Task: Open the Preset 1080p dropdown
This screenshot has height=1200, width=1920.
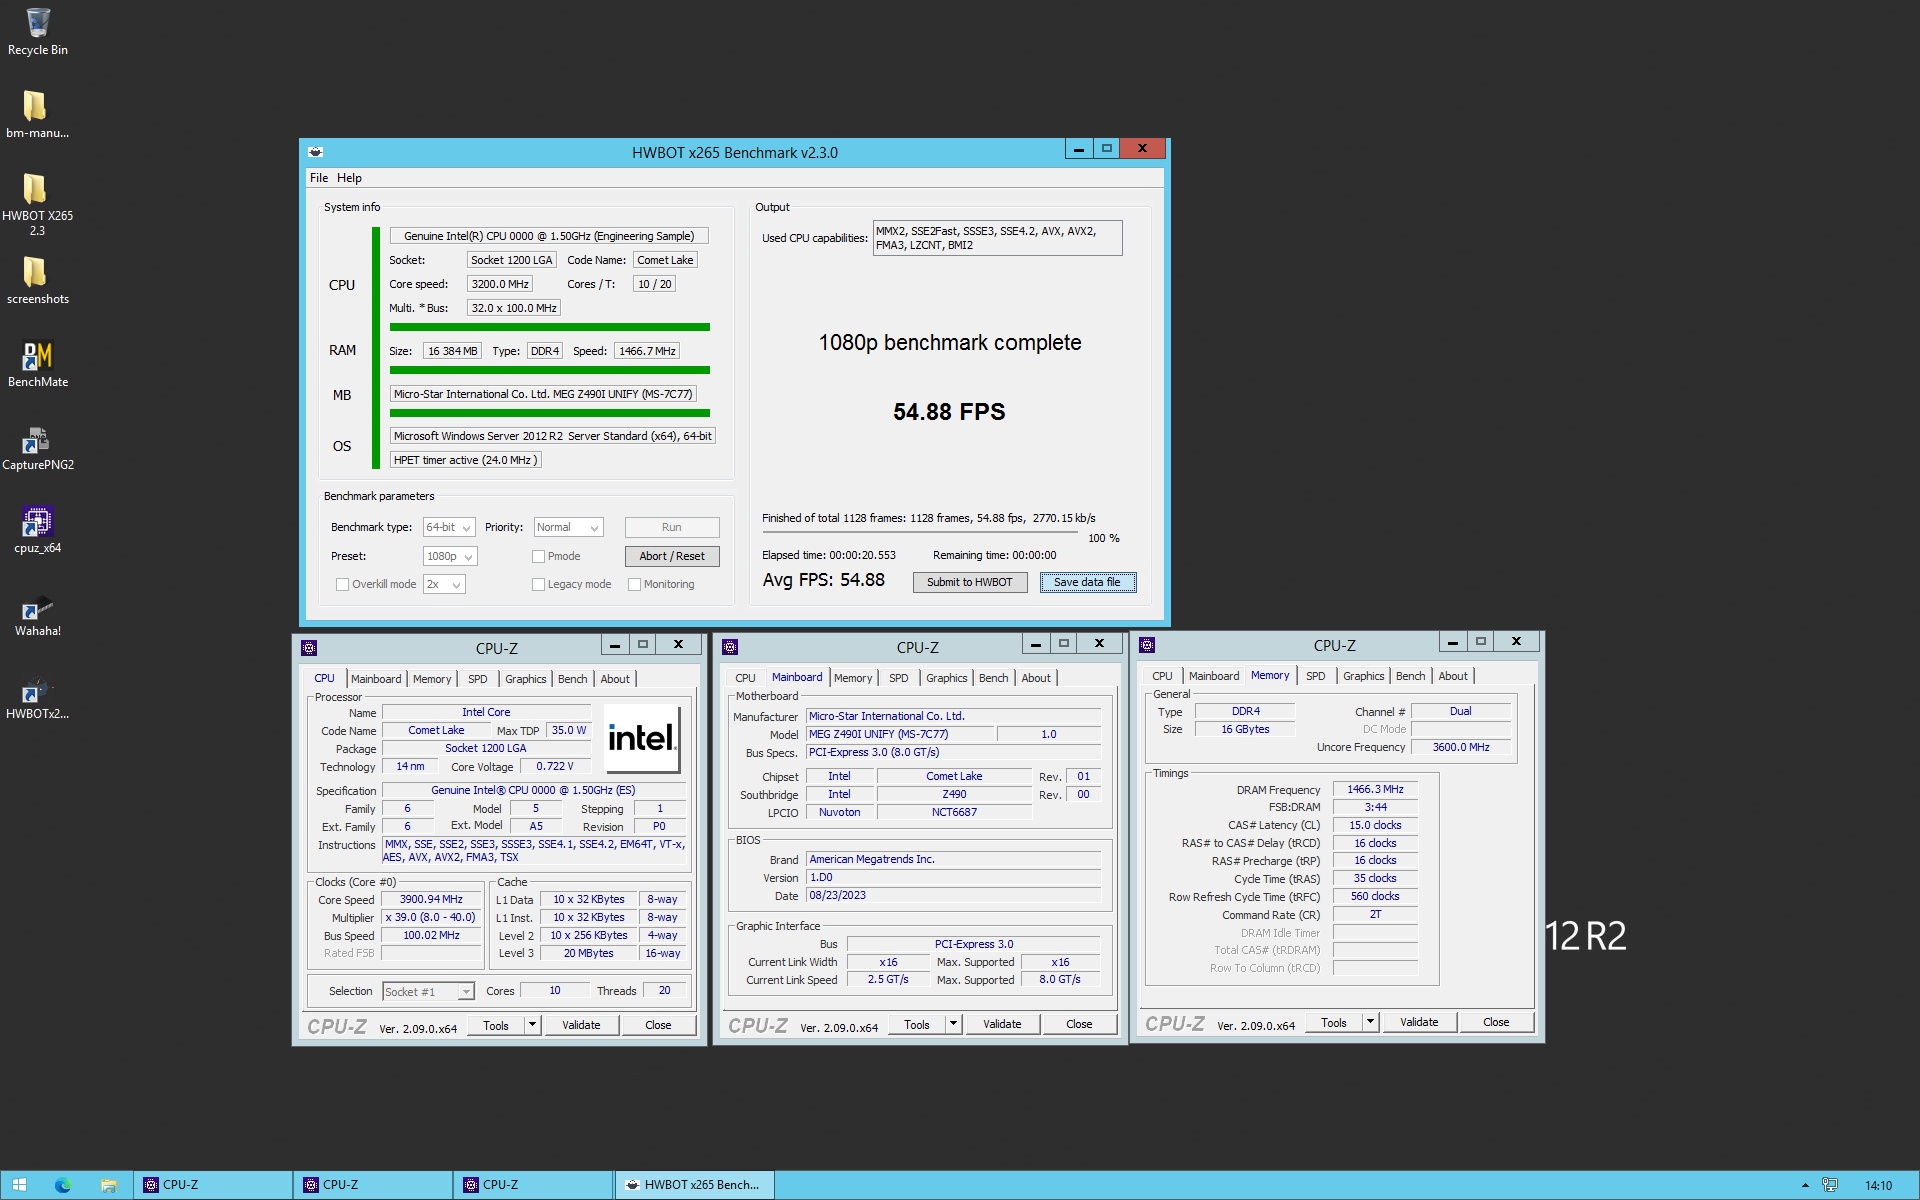Action: 449,556
